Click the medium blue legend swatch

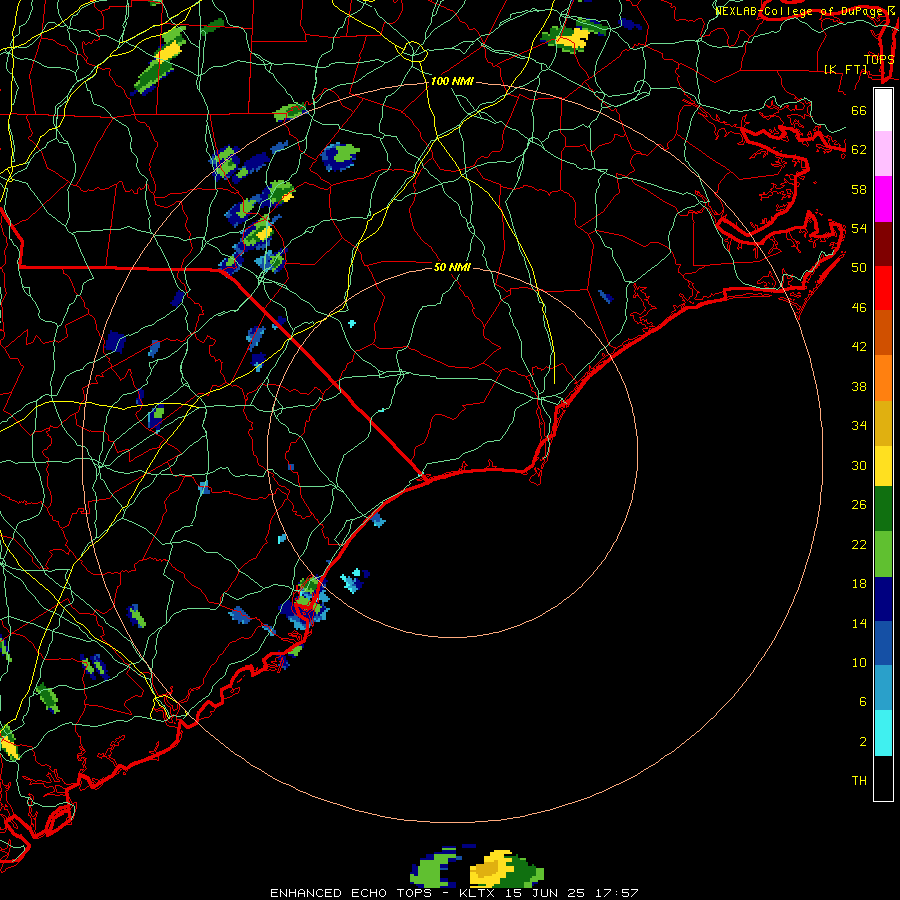click(883, 643)
